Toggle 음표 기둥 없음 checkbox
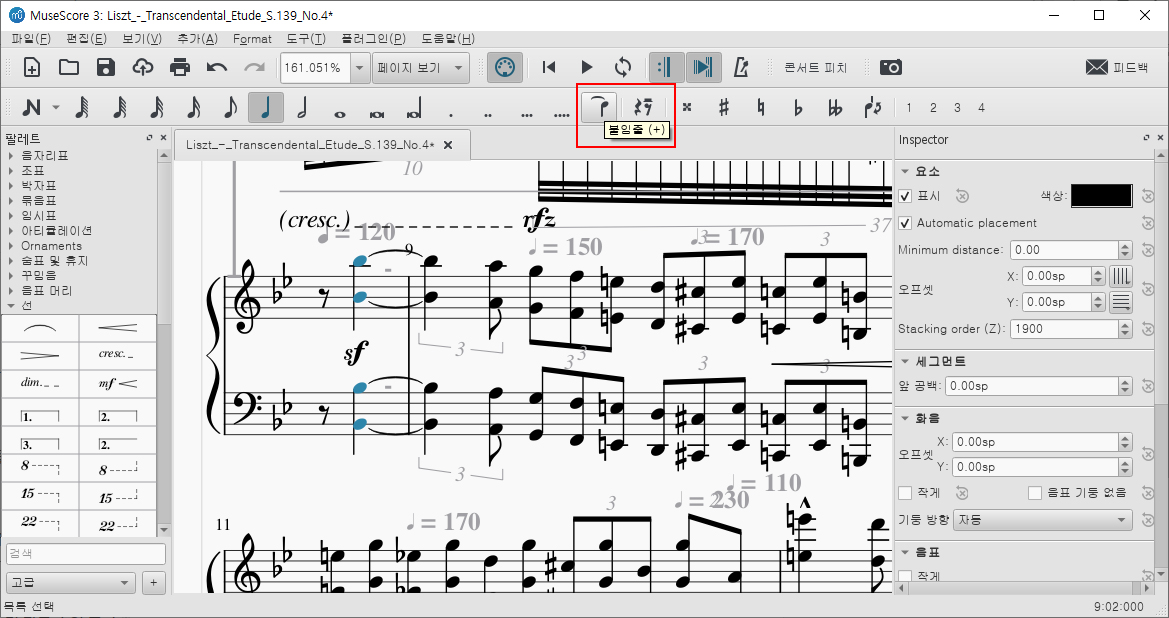Viewport: 1169px width, 618px height. 1035,493
